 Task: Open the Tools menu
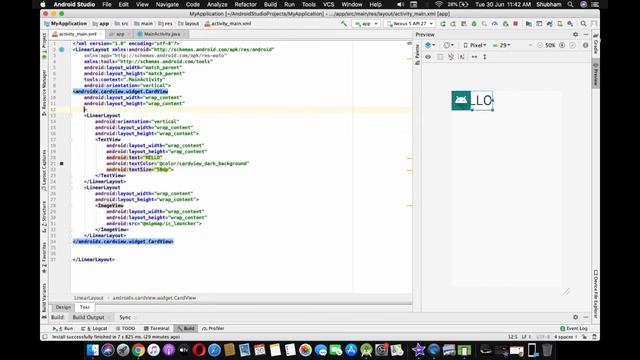[x=309, y=4]
